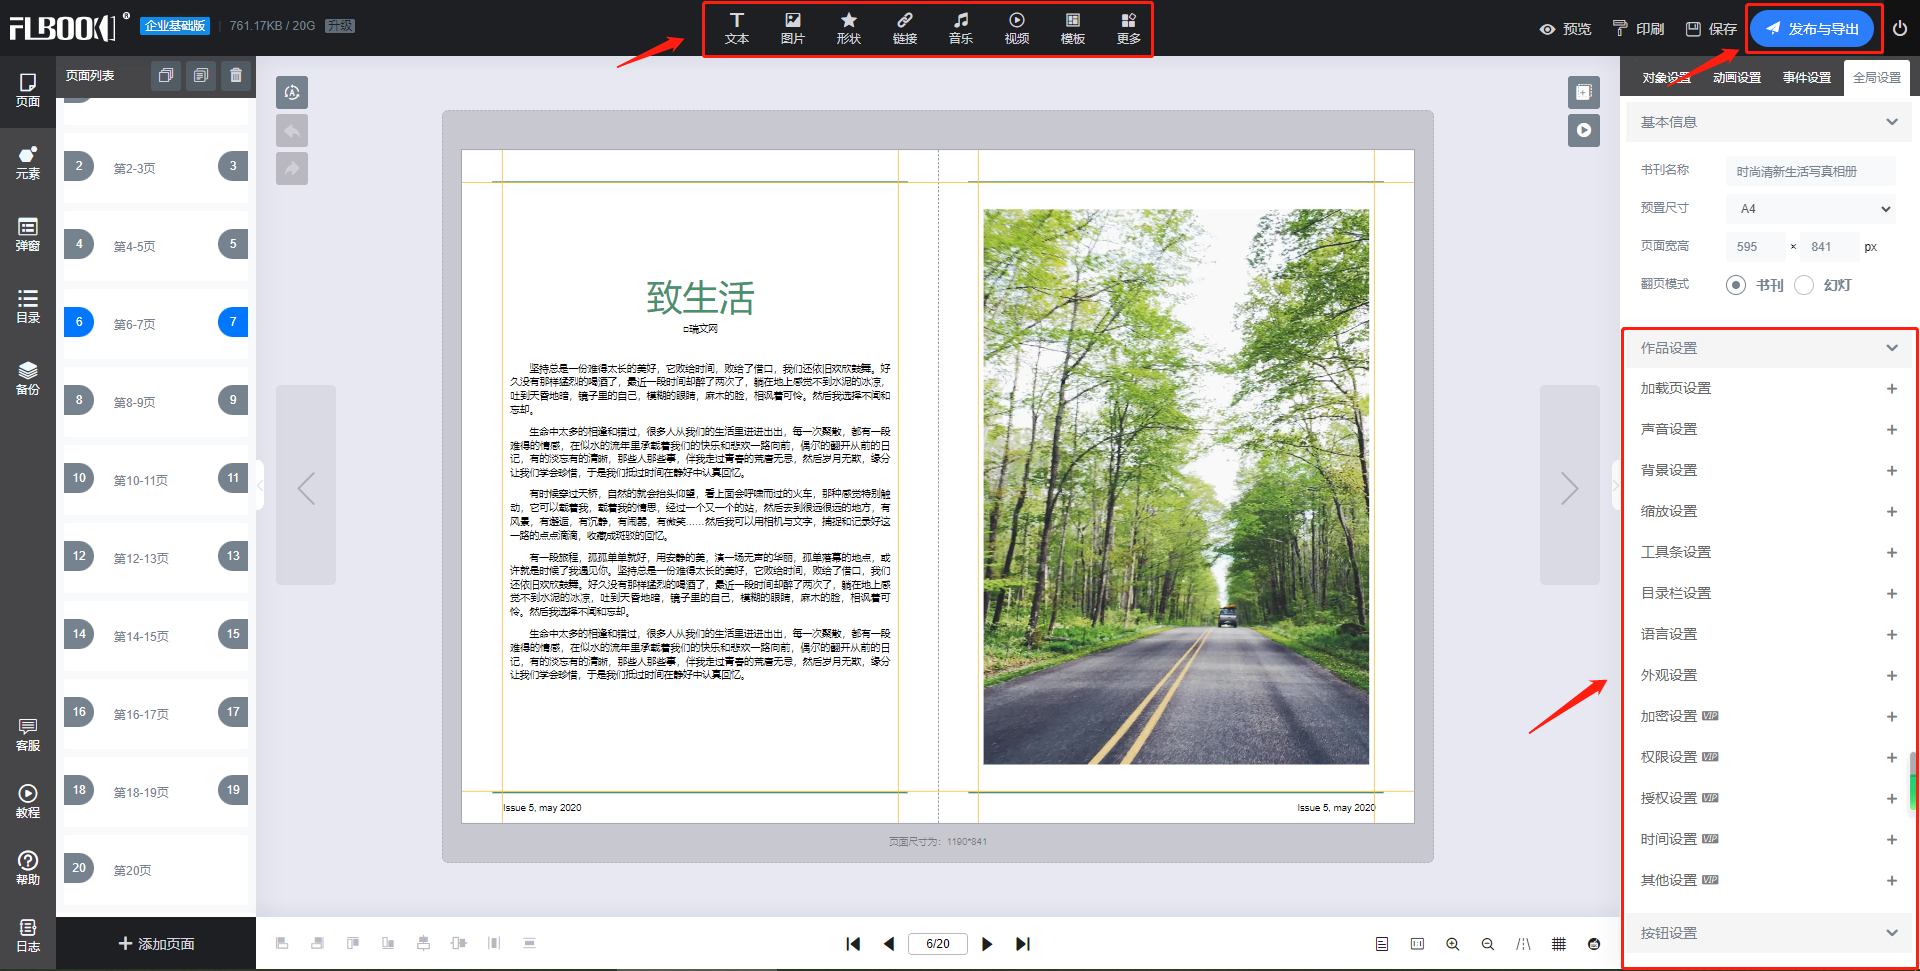Viewport: 1920px width, 971px height.
Task: Open the 目录 table of contents panel
Action: point(28,306)
